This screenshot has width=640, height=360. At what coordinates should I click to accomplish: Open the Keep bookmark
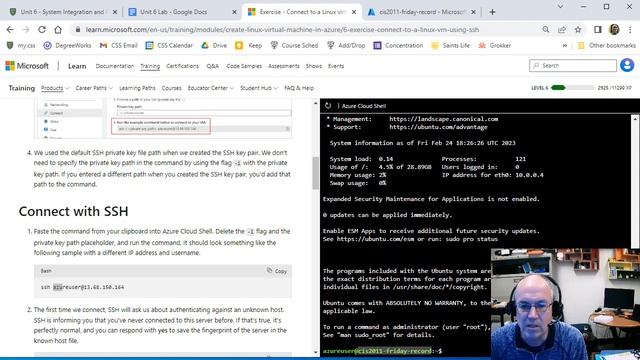[x=249, y=45]
